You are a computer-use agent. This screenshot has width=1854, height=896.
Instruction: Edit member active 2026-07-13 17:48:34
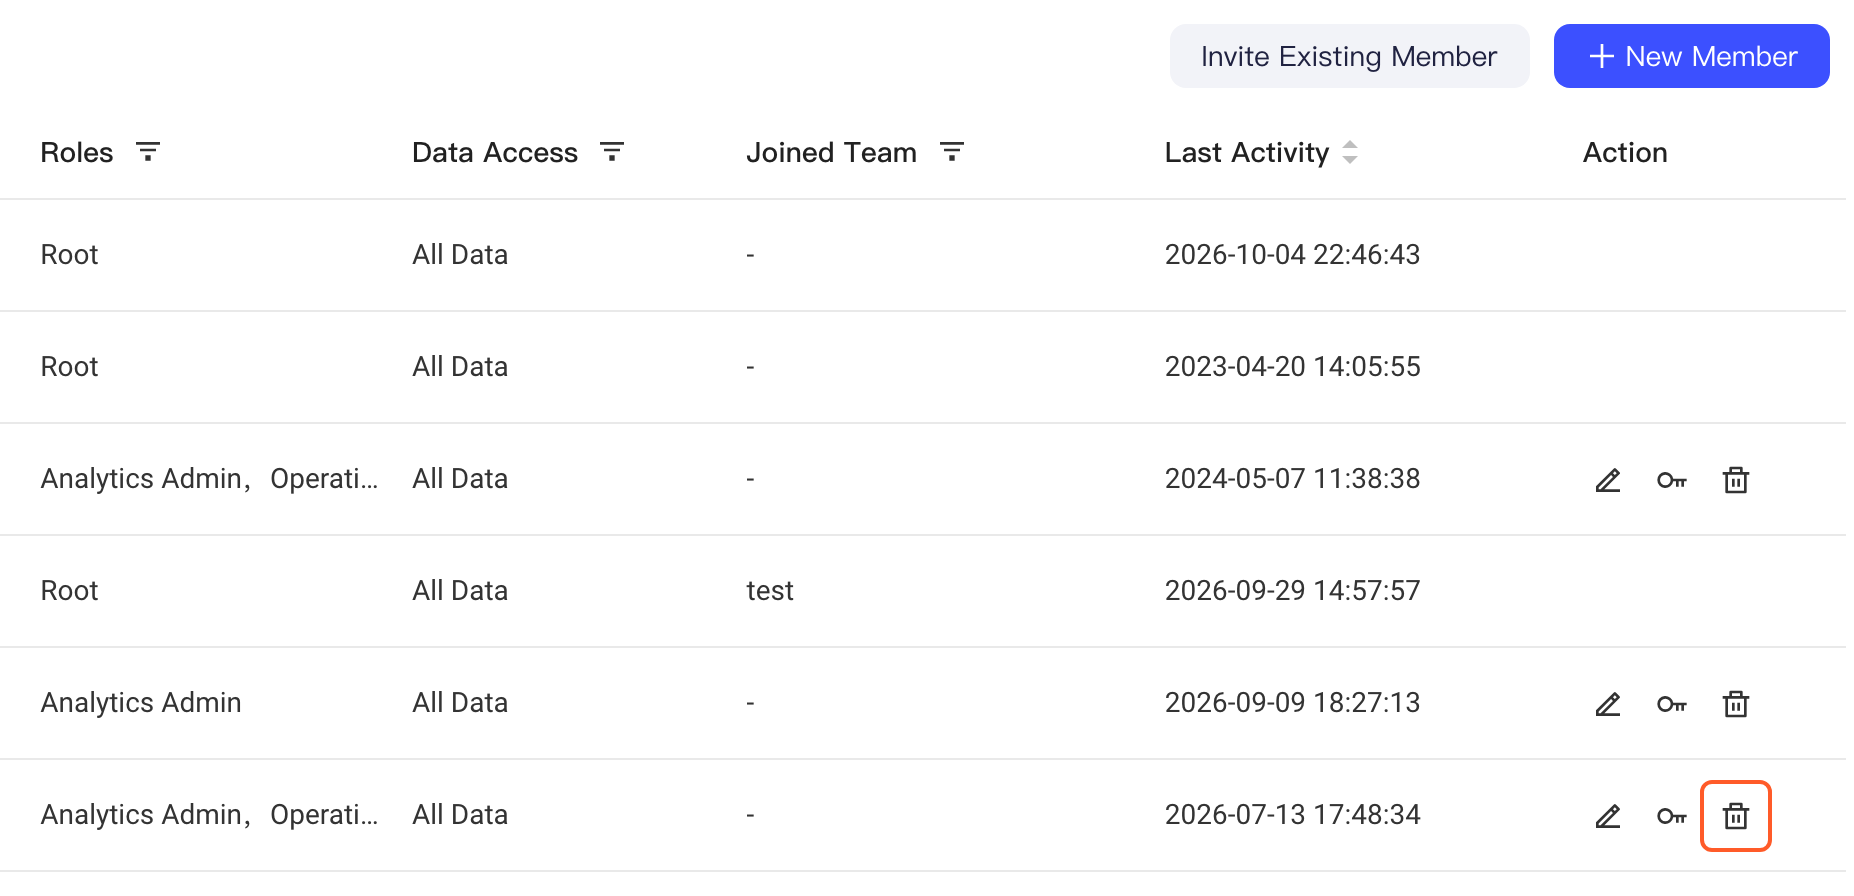click(1608, 816)
